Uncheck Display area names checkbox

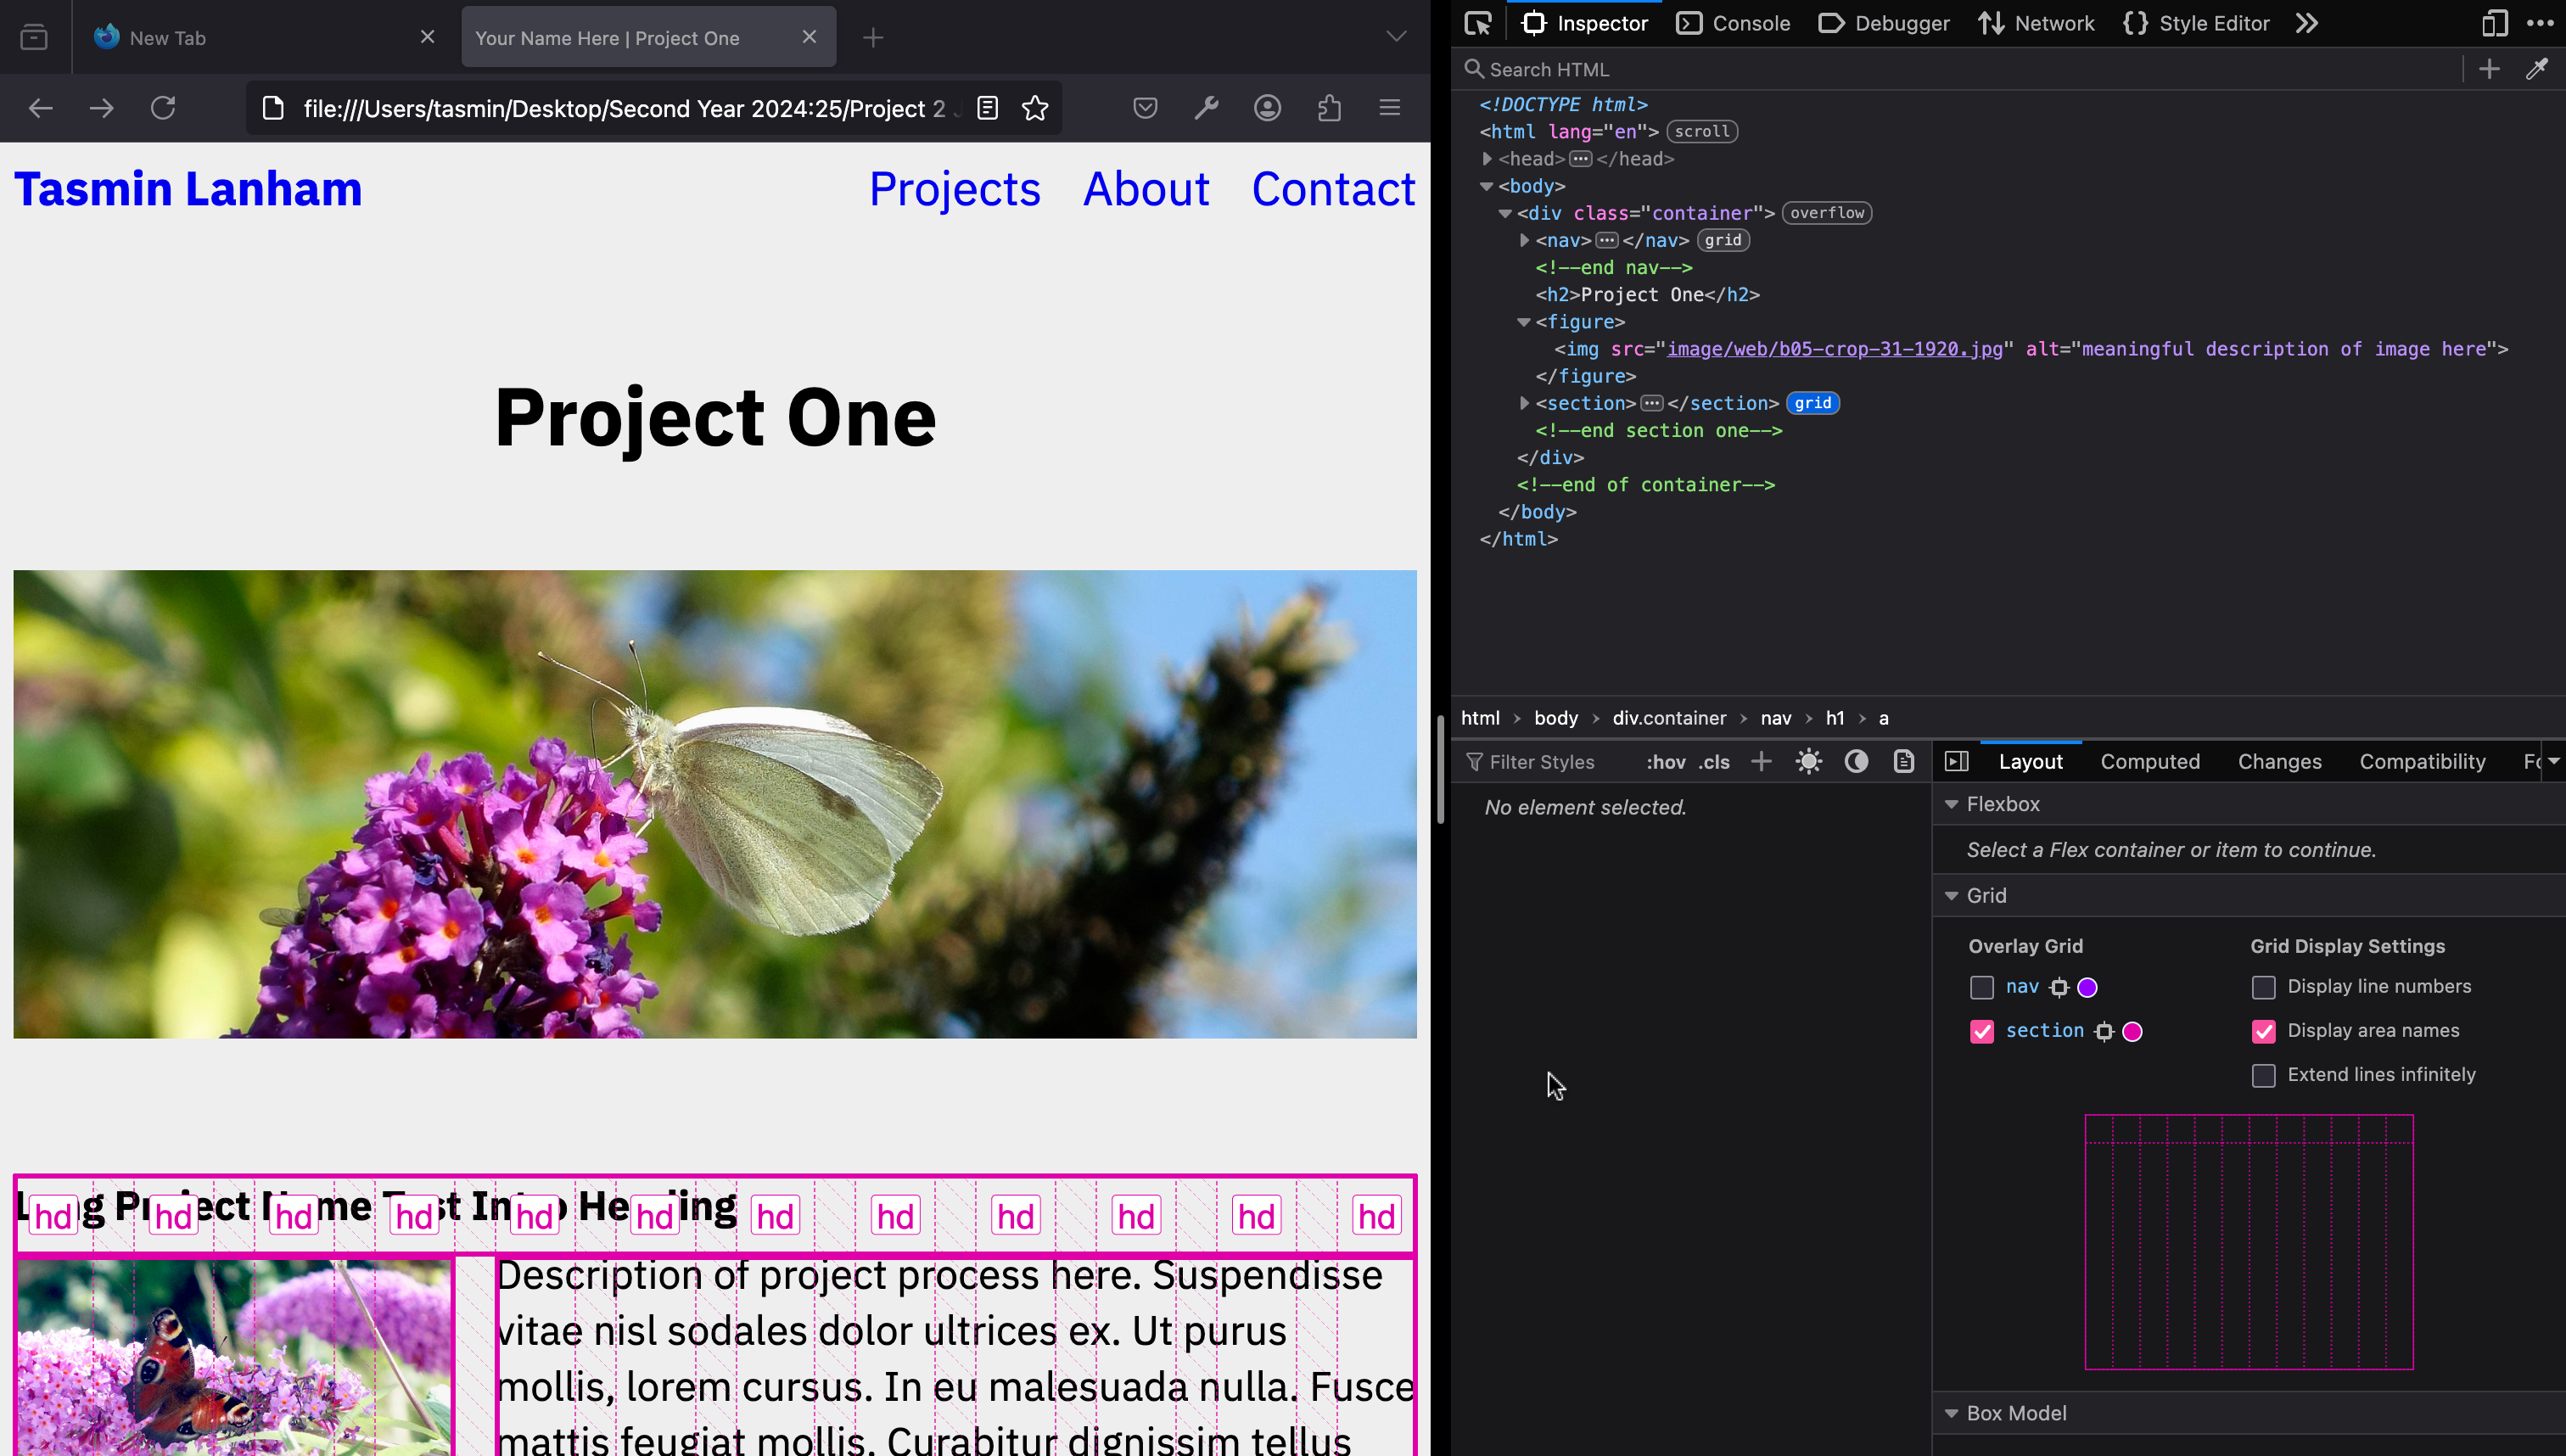tap(2263, 1032)
